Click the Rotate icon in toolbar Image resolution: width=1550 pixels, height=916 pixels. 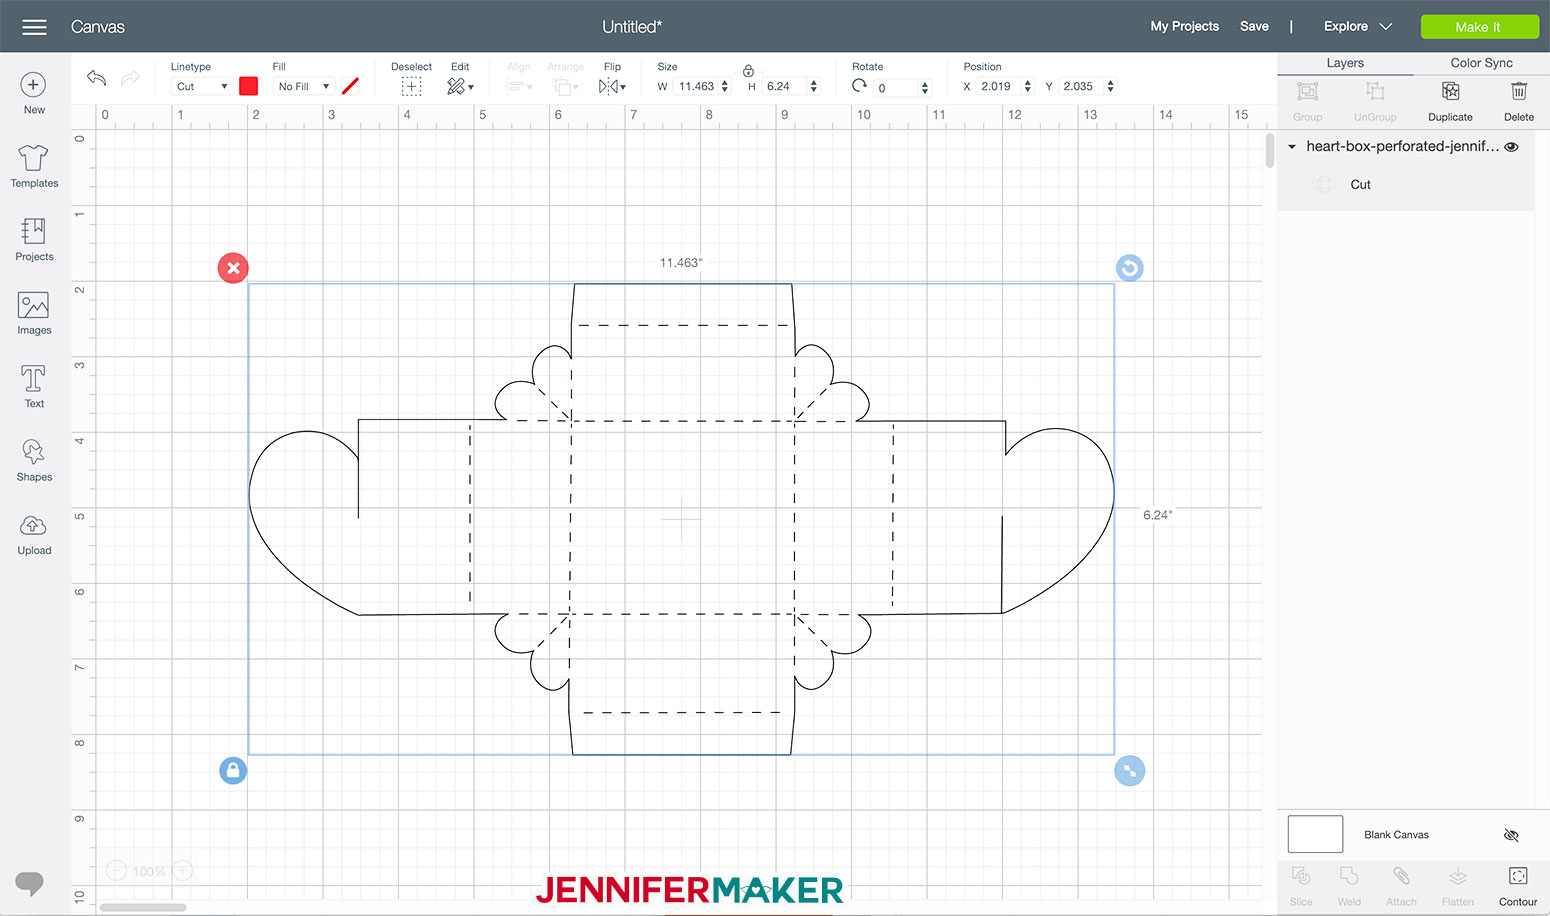859,86
